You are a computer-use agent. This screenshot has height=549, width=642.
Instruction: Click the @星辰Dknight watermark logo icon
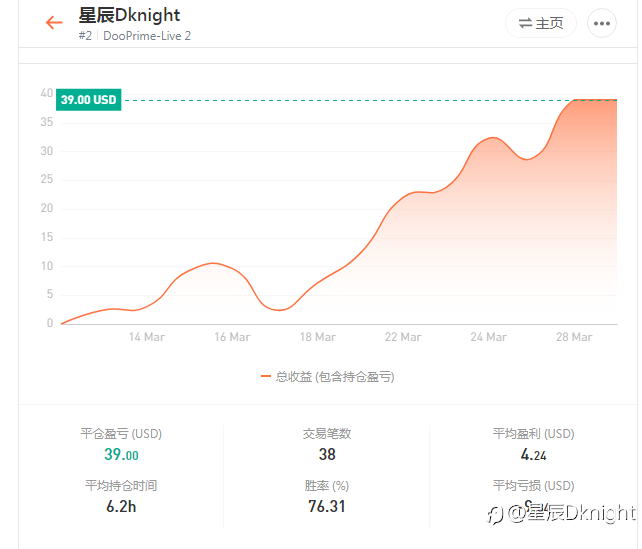(x=495, y=514)
